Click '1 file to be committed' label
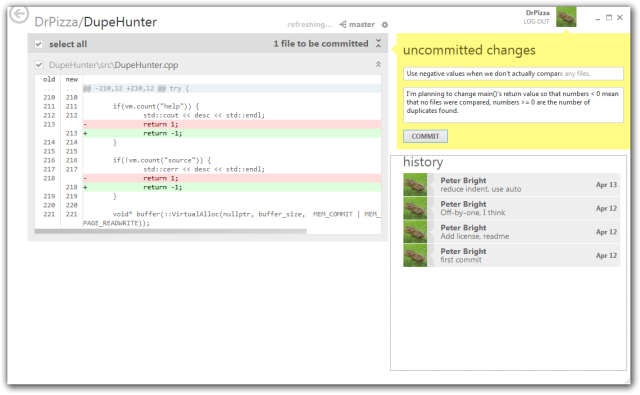 point(321,44)
